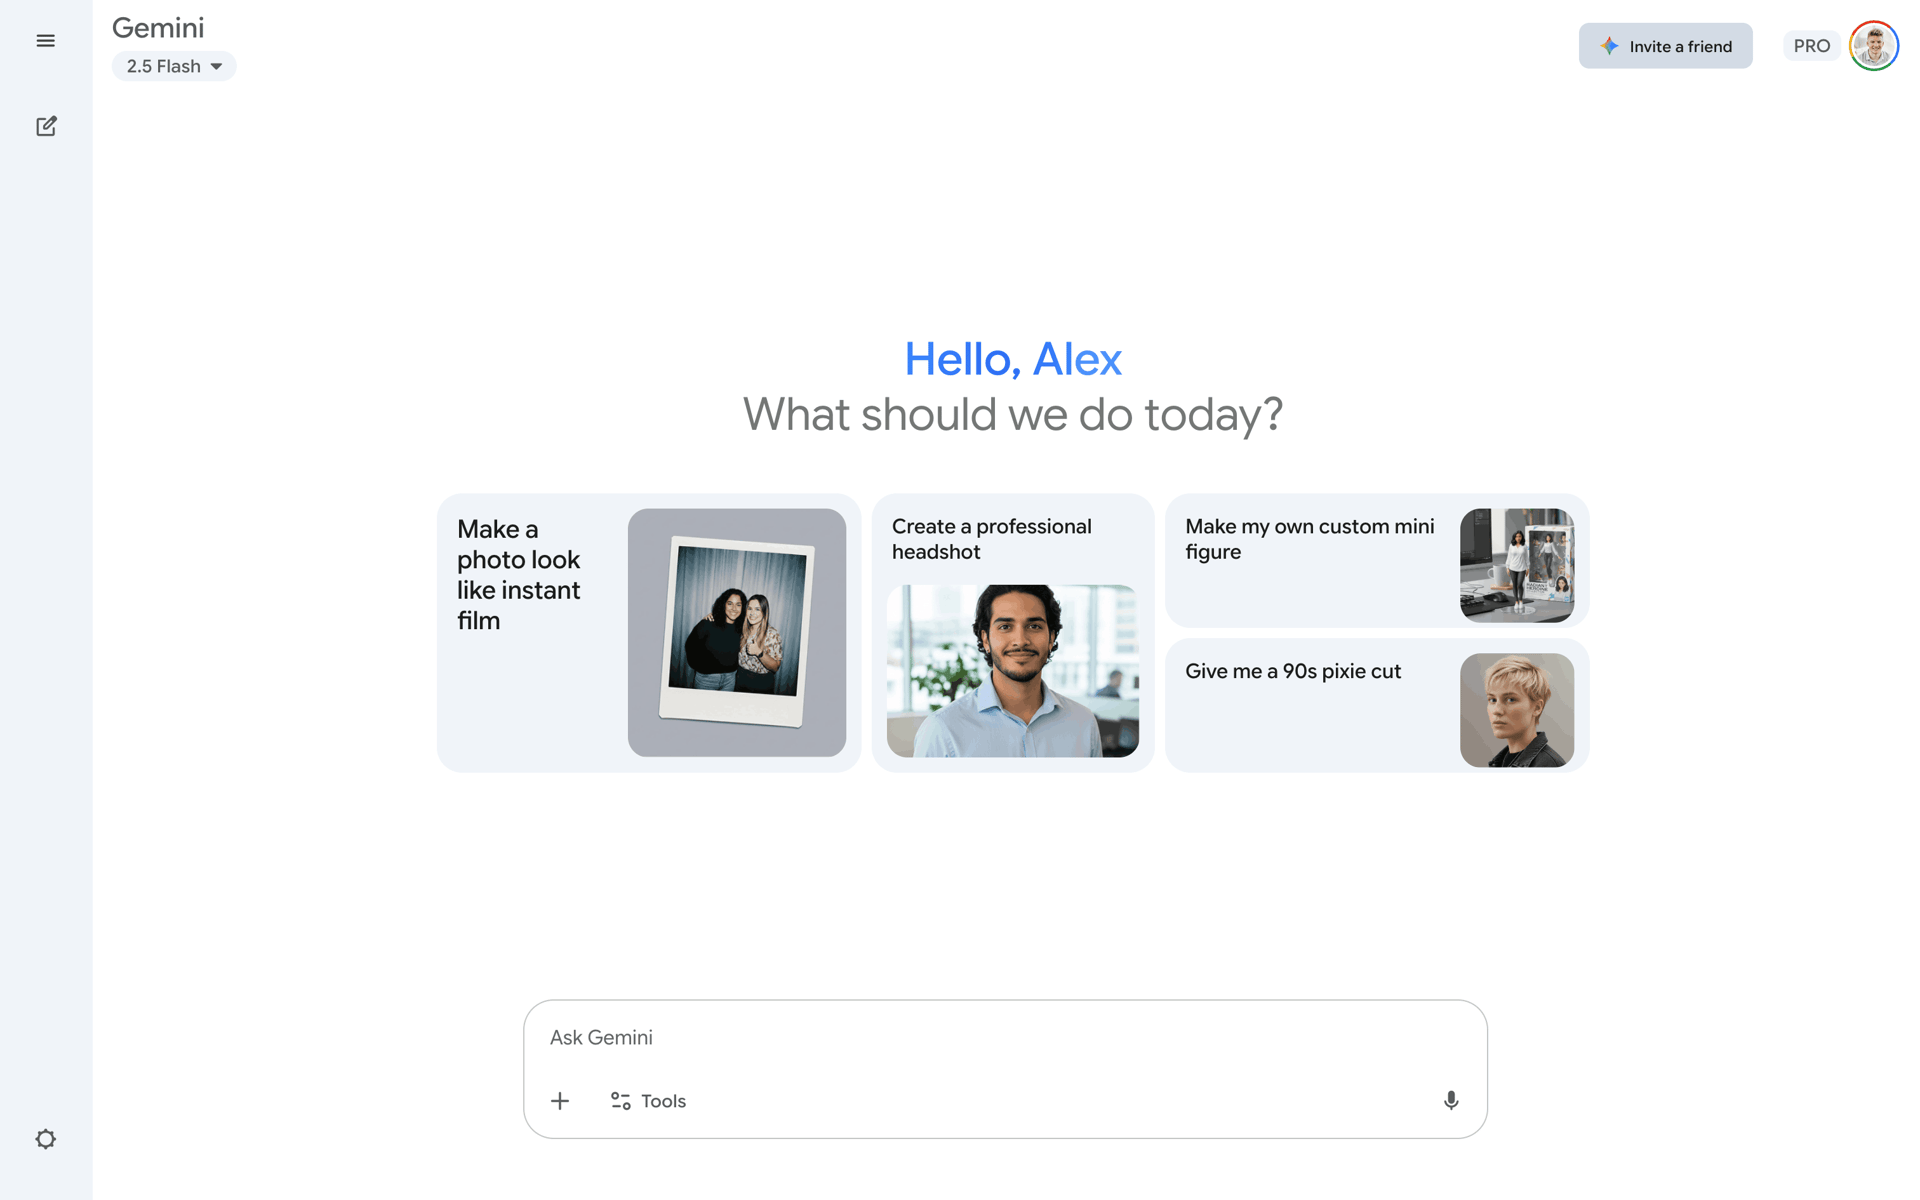Click the pixie cut portrait thumbnail
1920x1200 pixels.
(1517, 710)
